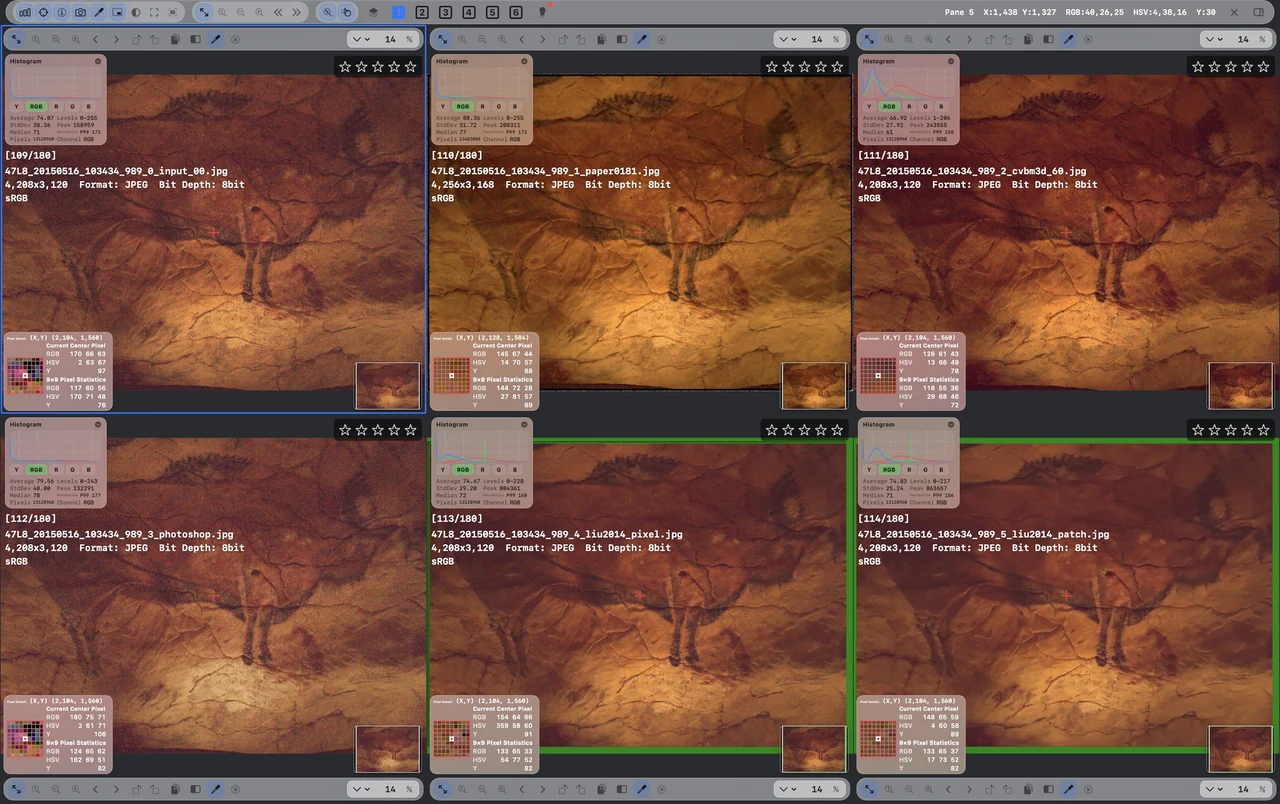The width and height of the screenshot is (1280, 804).
Task: Switch to the 2-pane layout
Action: pyautogui.click(x=422, y=12)
